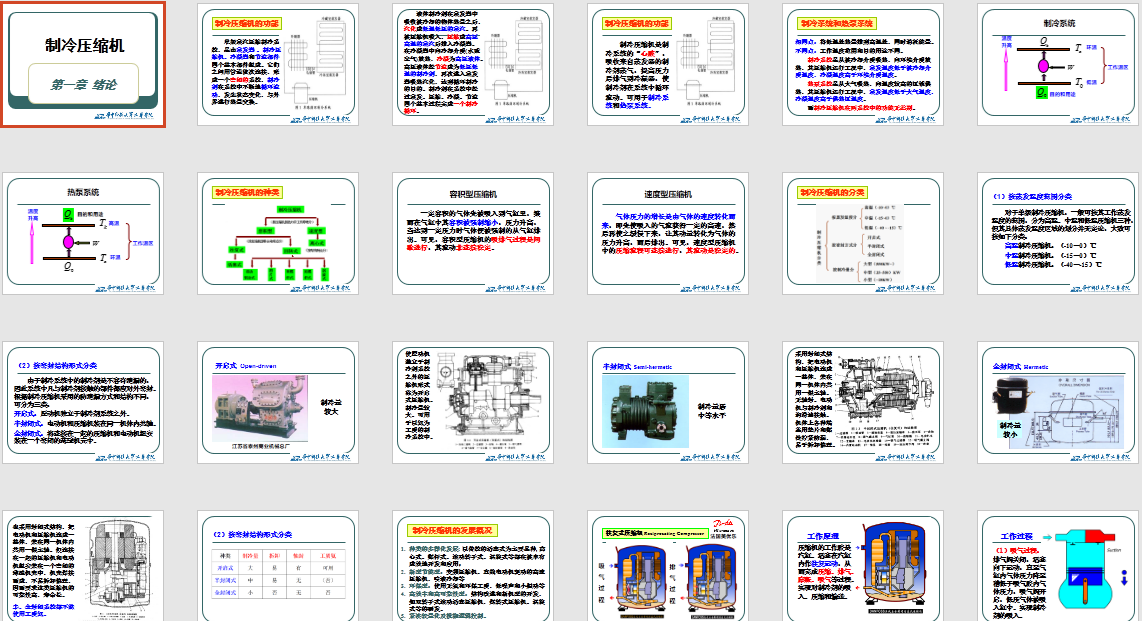
Task: Select the text-only 按密封结构形式分类 slide
Action: pos(83,406)
